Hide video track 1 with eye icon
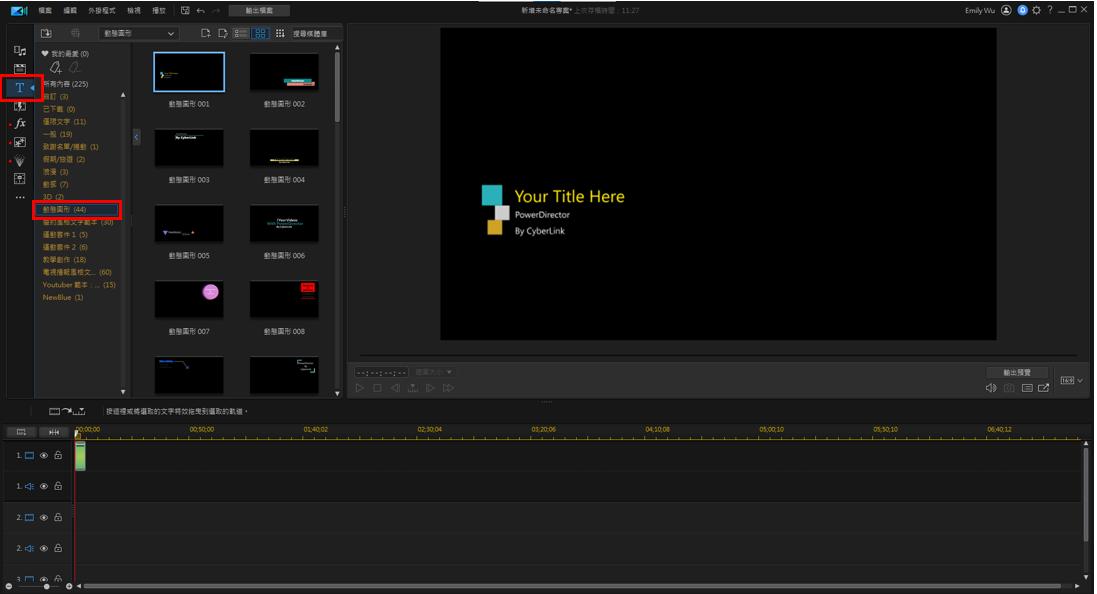This screenshot has height=594, width=1097. (44, 456)
